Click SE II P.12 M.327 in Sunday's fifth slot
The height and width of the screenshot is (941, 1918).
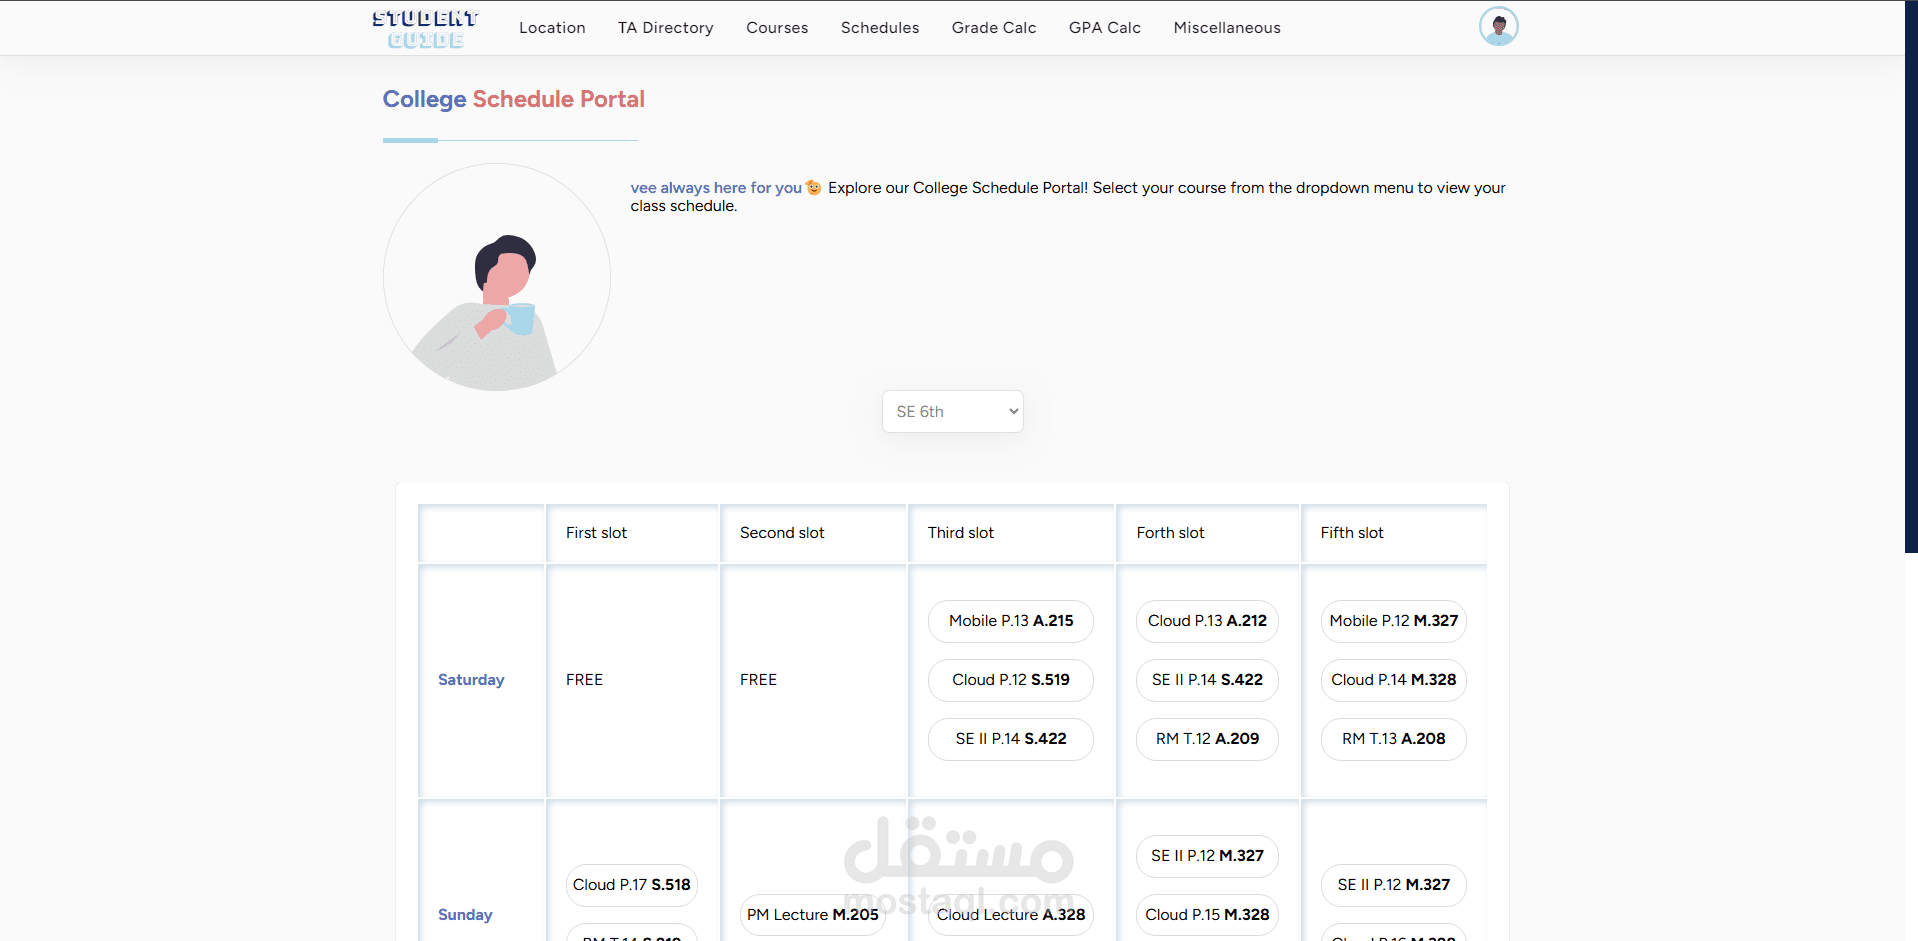click(1394, 885)
